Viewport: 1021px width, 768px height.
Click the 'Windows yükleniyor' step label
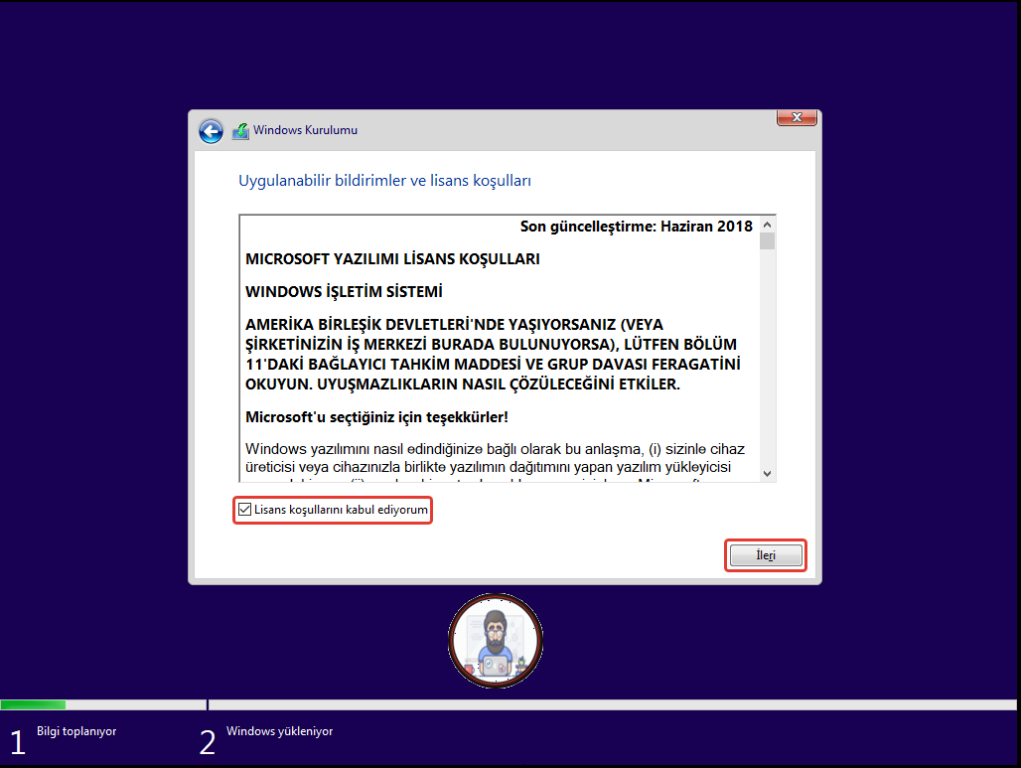(279, 731)
